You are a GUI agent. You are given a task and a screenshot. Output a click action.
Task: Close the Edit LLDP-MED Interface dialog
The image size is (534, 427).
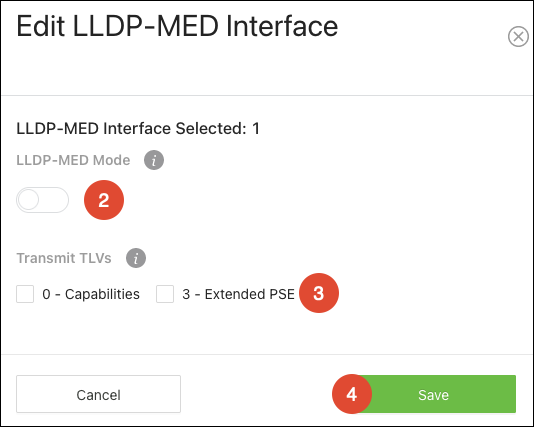(518, 36)
